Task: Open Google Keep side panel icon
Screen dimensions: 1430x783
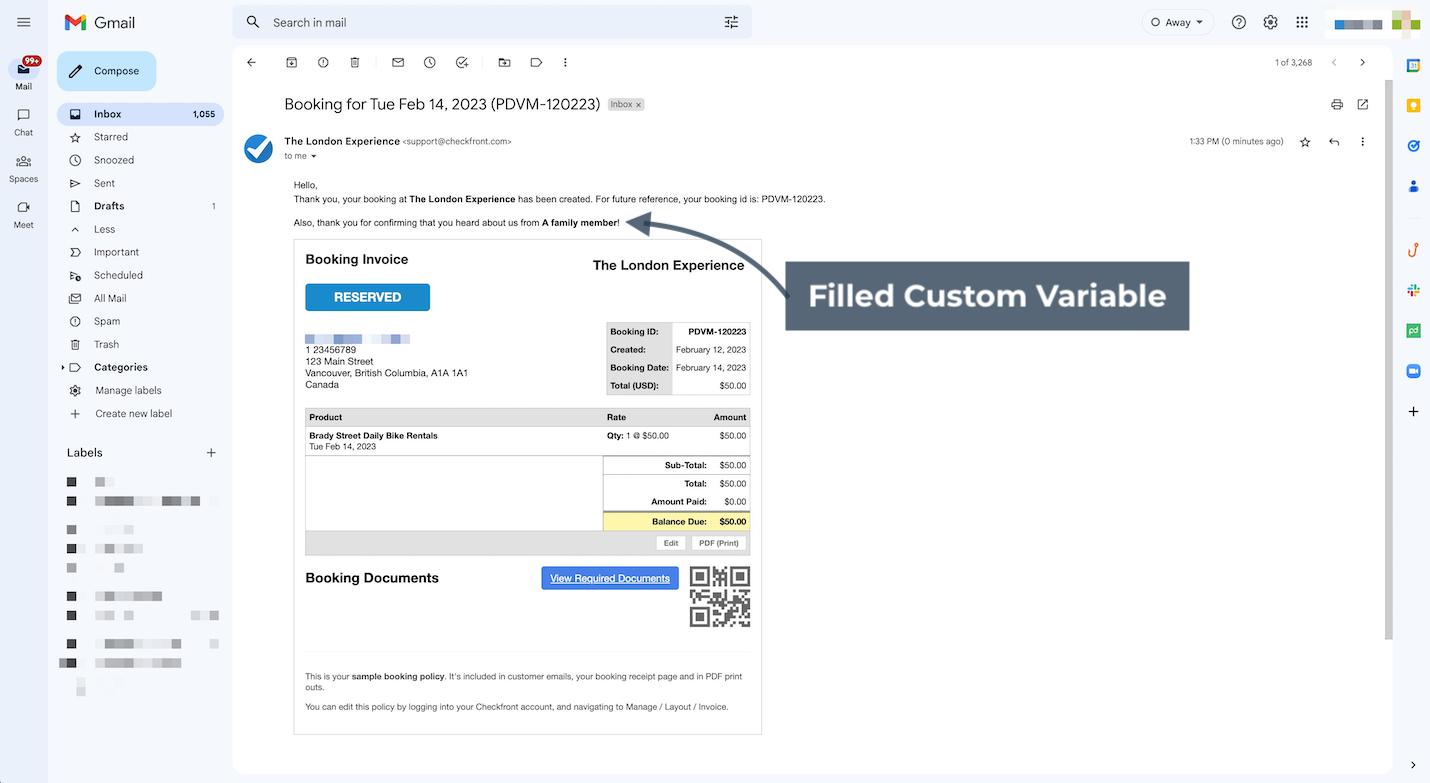Action: click(1413, 106)
